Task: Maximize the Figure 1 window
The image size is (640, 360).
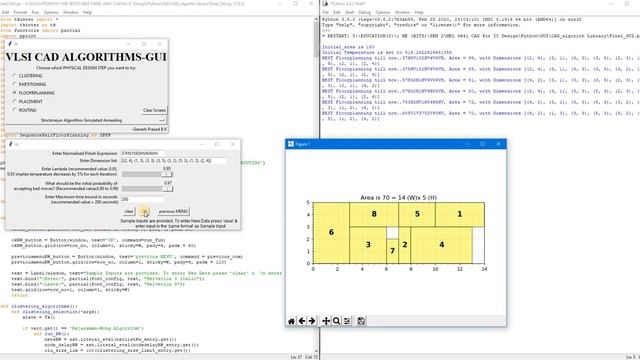Action: pyautogui.click(x=482, y=144)
